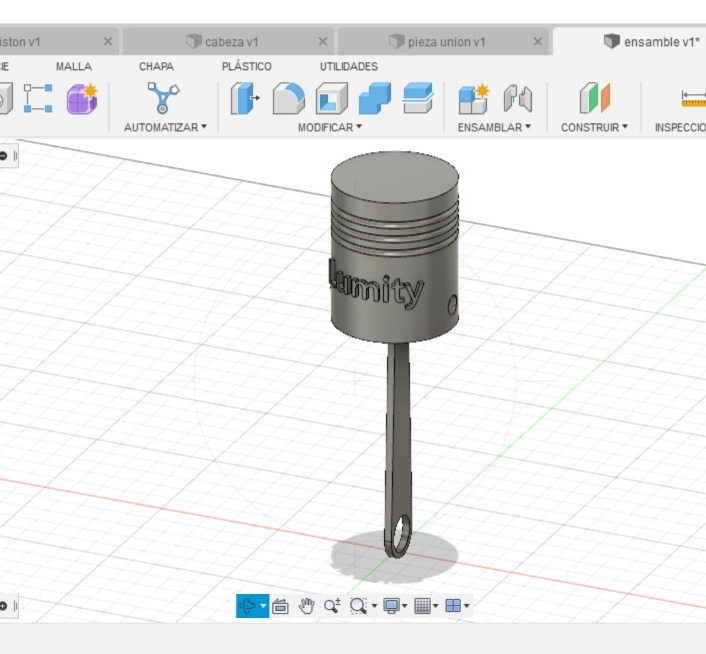Screen dimensions: 706x654
Task: Open the ENSAMBLAR dropdown menu
Action: (494, 127)
